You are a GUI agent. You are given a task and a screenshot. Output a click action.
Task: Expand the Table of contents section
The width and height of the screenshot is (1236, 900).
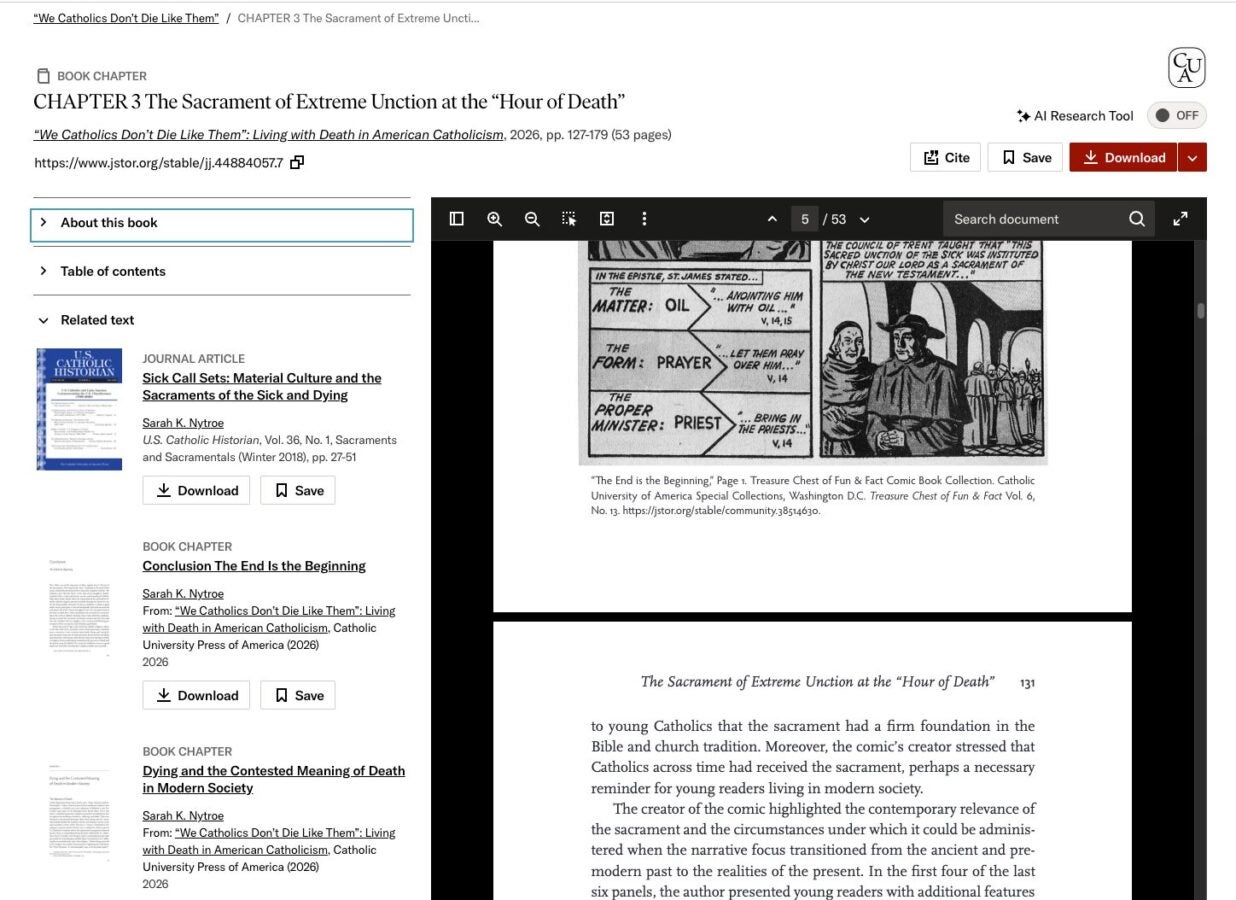[x=222, y=271]
